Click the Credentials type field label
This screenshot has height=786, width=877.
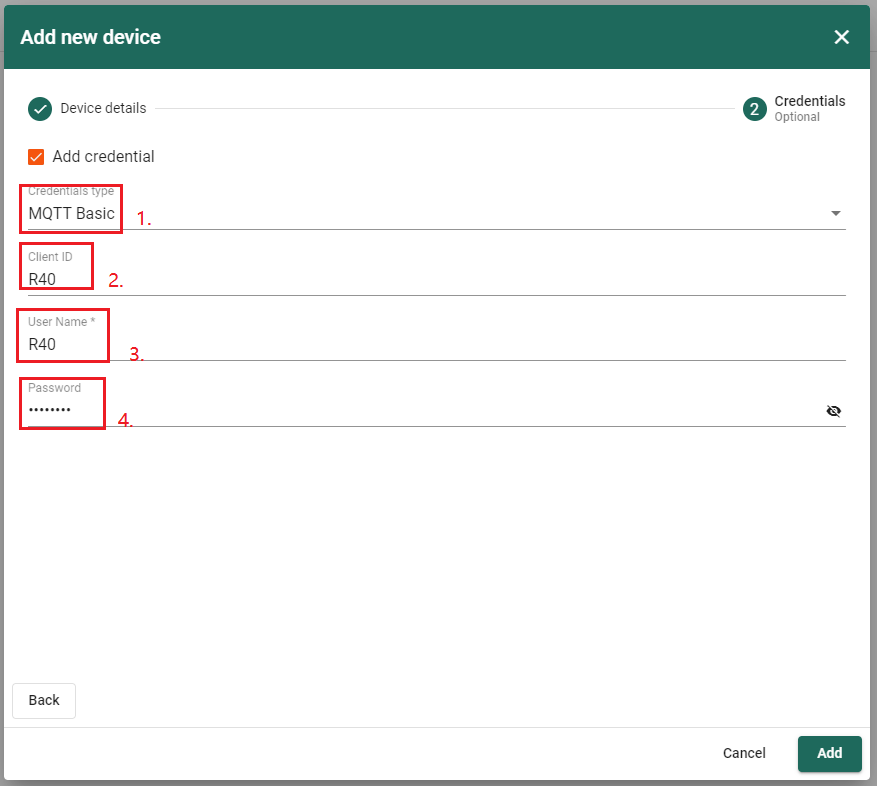pyautogui.click(x=70, y=191)
